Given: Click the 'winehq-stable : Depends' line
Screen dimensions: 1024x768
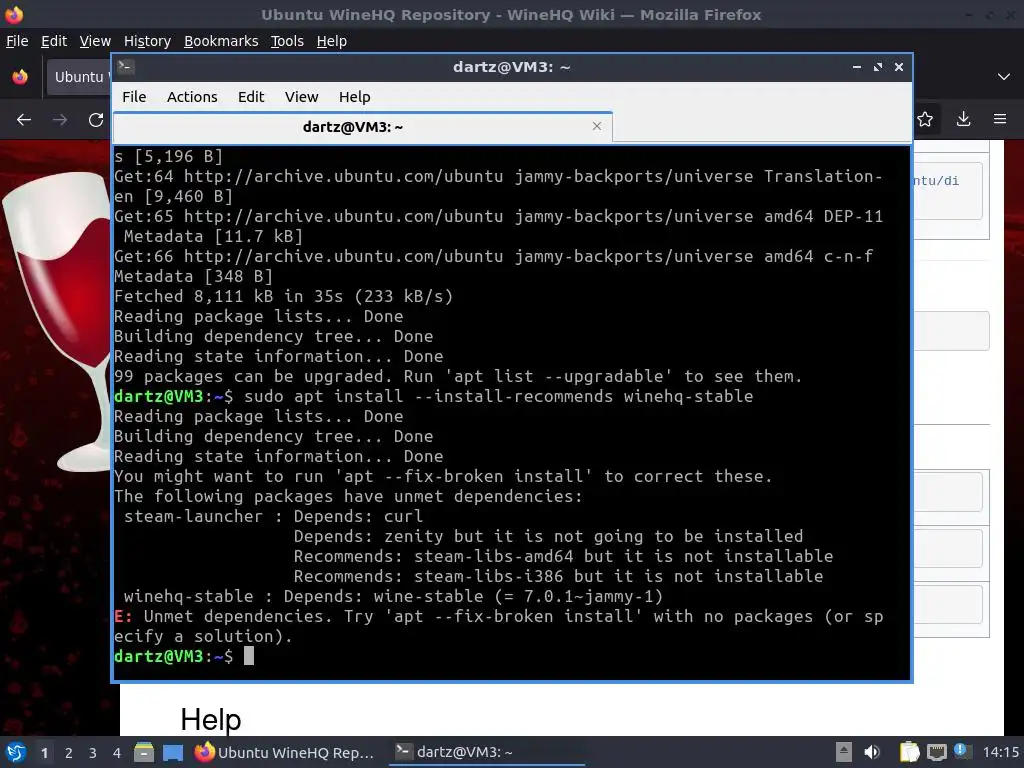Looking at the screenshot, I should [x=393, y=596].
